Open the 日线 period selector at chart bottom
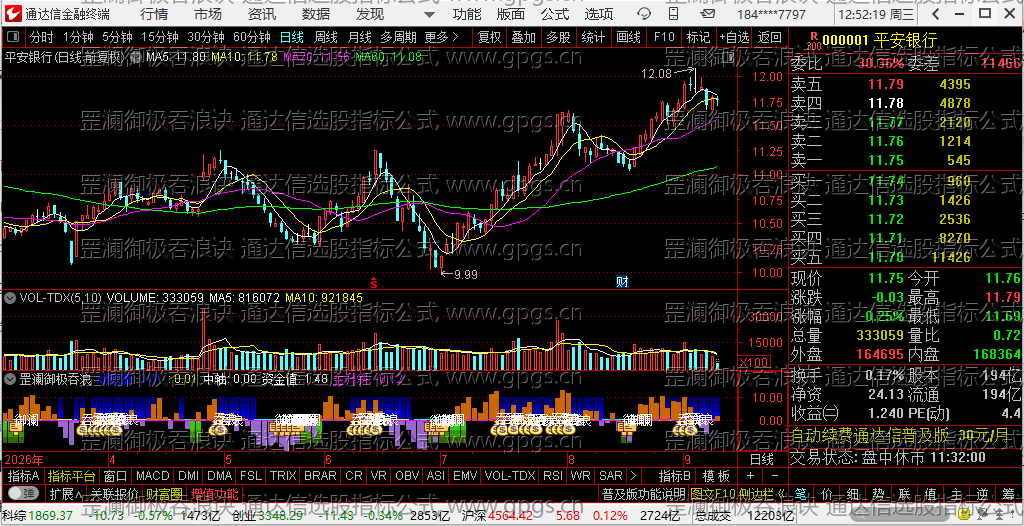 point(761,458)
